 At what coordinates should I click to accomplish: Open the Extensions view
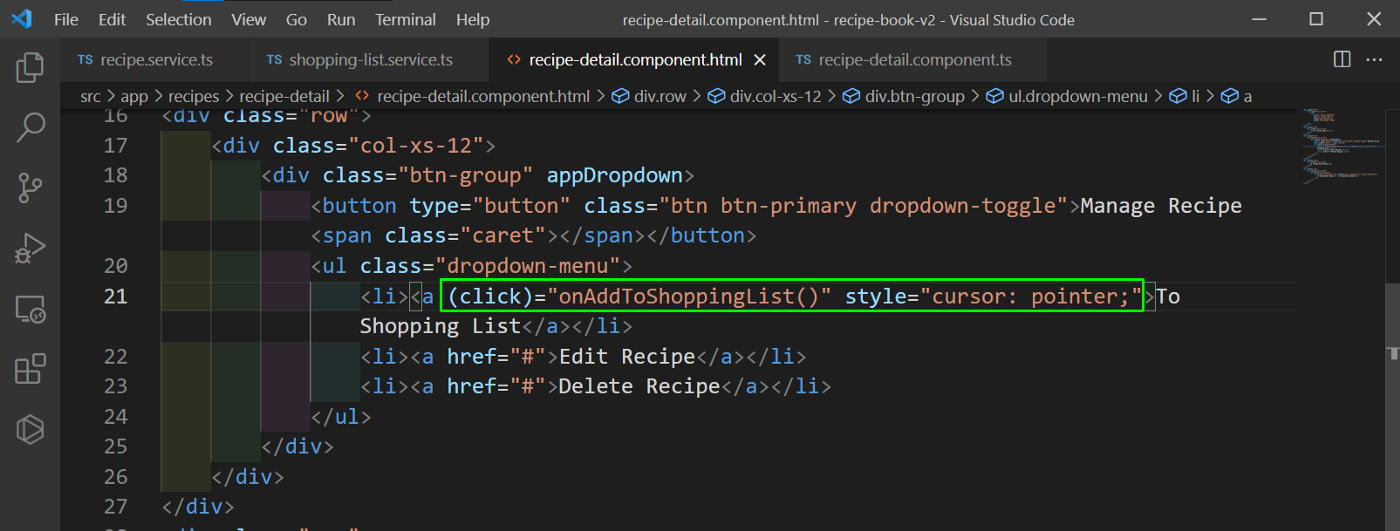coord(30,369)
